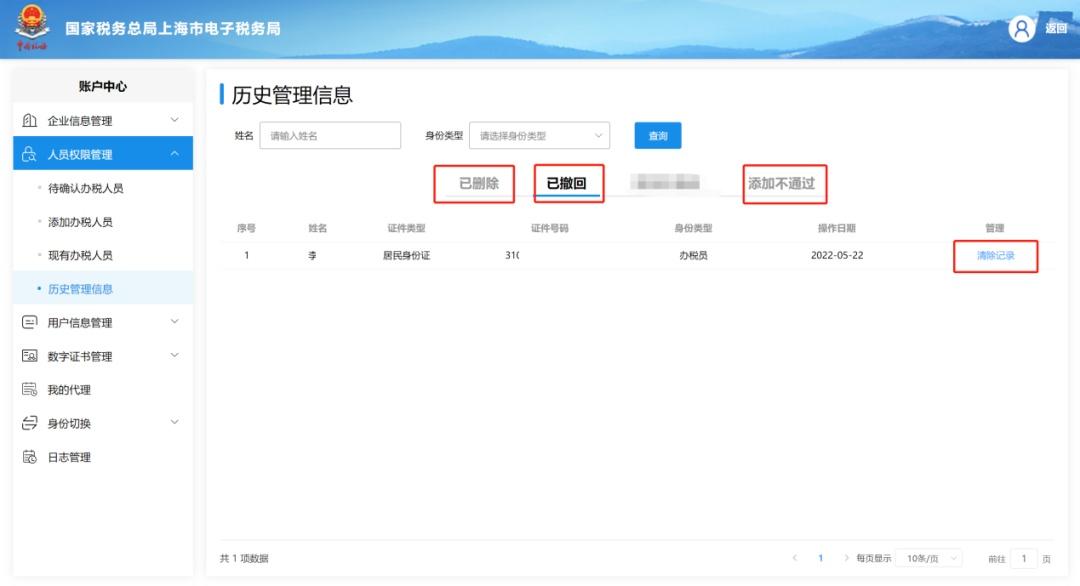This screenshot has width=1080, height=586.
Task: Click the 办税员 cell
Action: point(693,255)
